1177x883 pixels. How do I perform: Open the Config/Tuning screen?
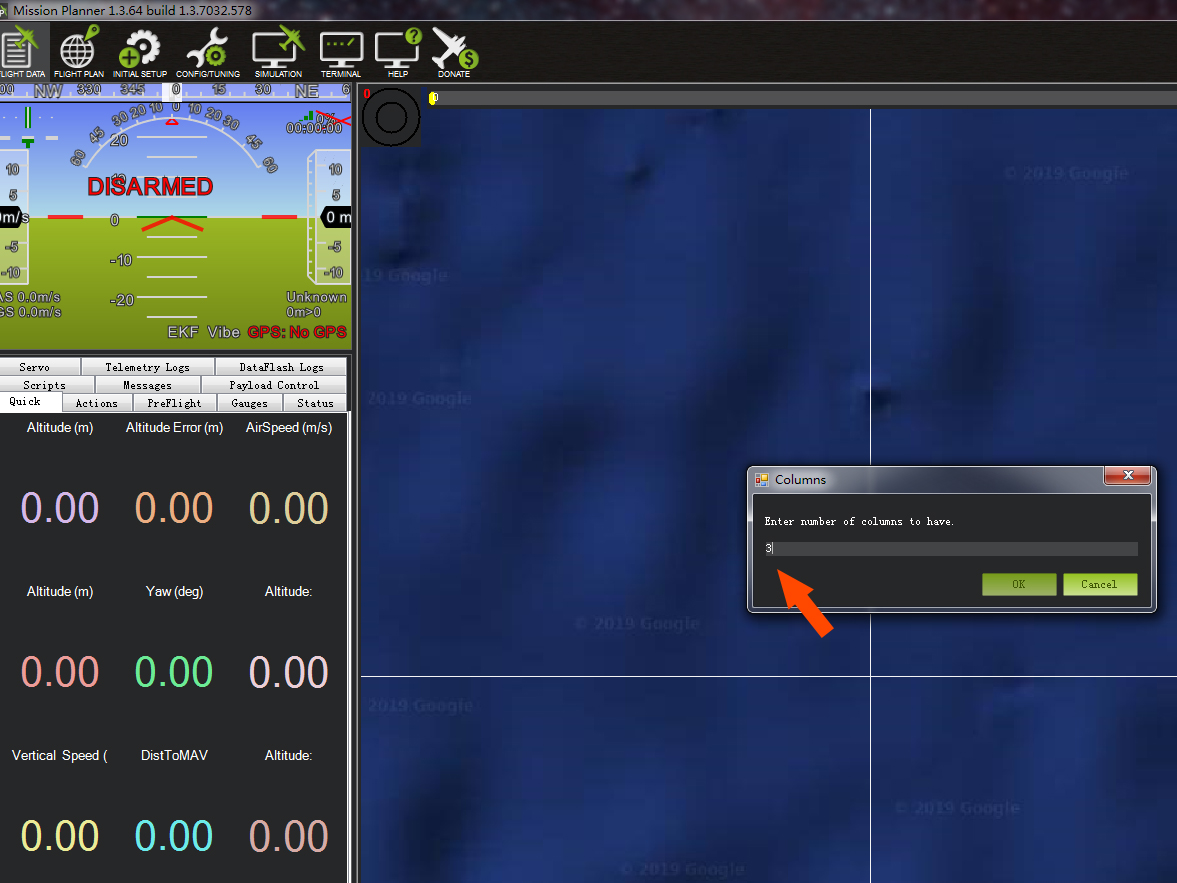click(208, 52)
